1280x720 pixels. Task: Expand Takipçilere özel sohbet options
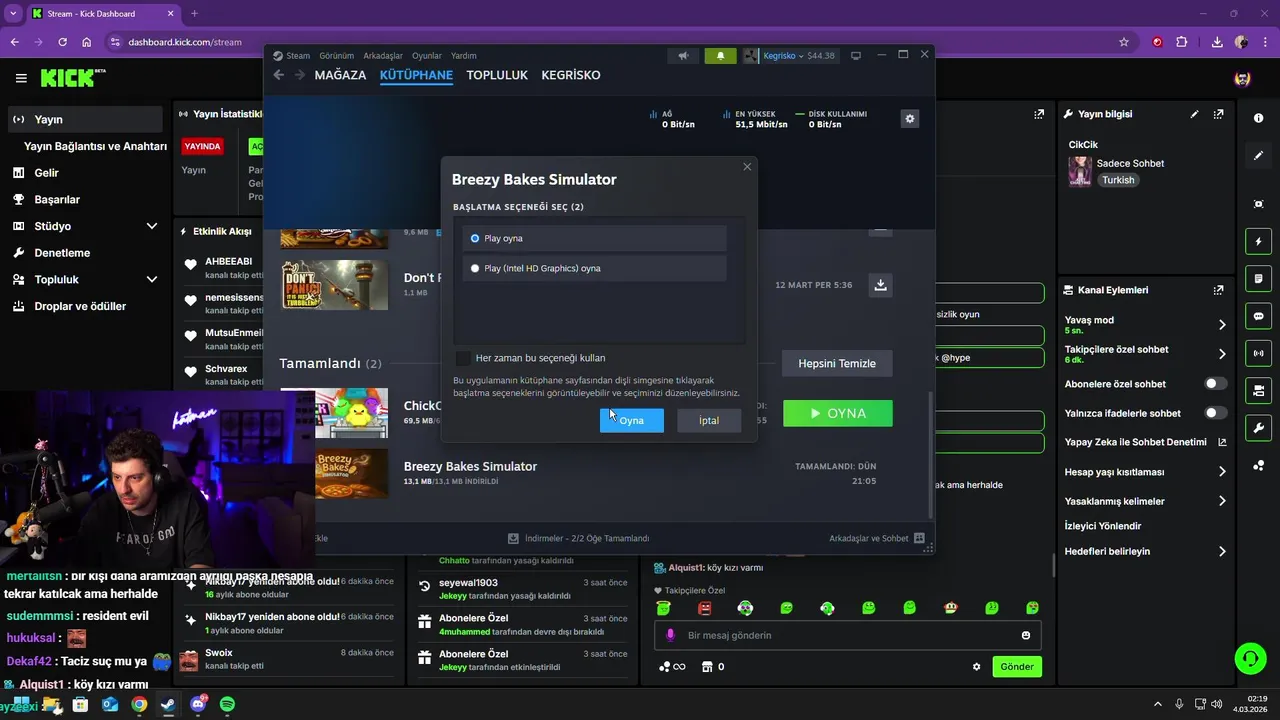[1222, 354]
